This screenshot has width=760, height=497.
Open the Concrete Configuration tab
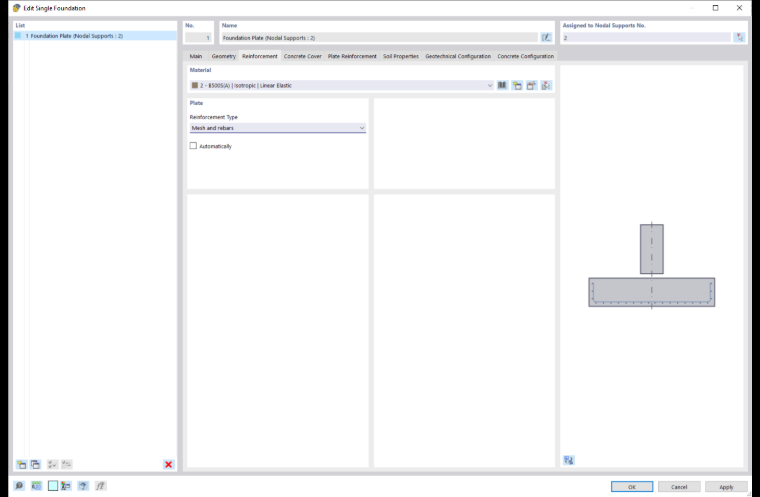tap(525, 56)
